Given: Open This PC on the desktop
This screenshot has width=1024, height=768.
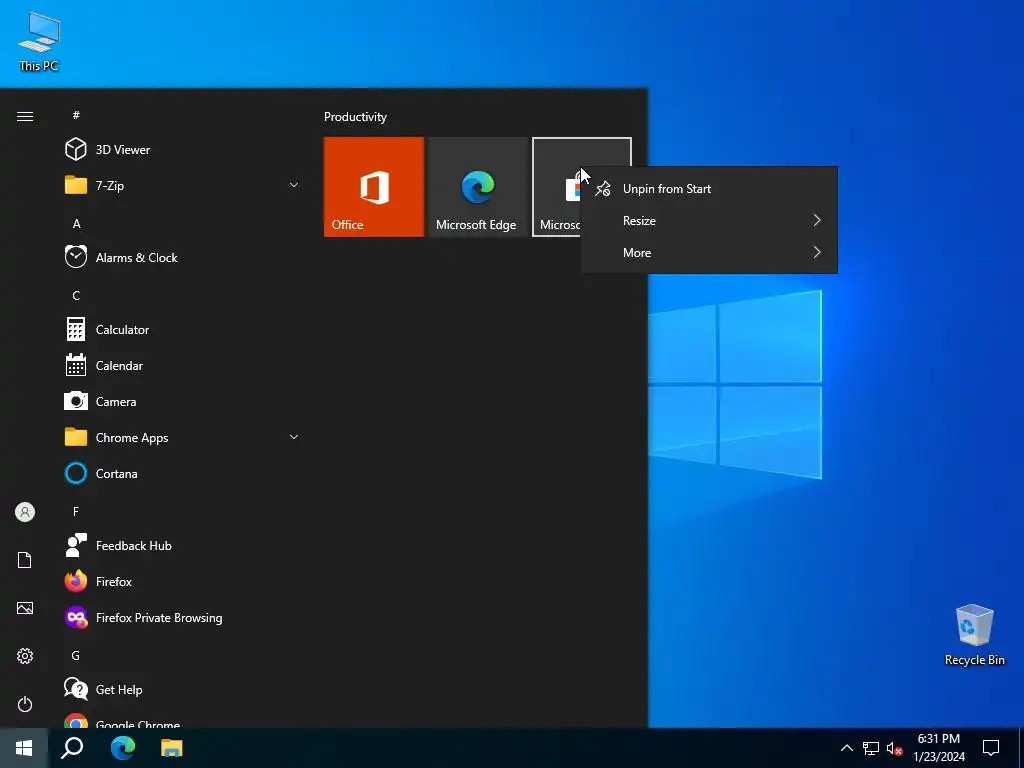Looking at the screenshot, I should [39, 42].
